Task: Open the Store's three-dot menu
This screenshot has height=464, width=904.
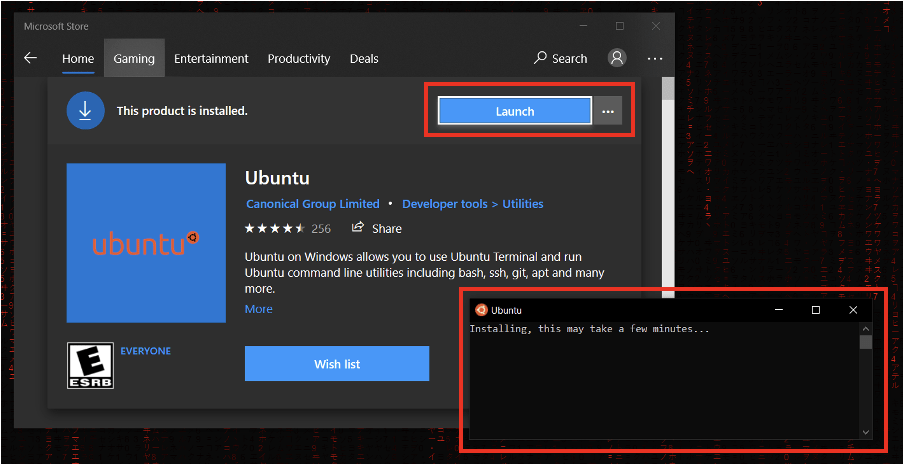Action: click(x=655, y=58)
